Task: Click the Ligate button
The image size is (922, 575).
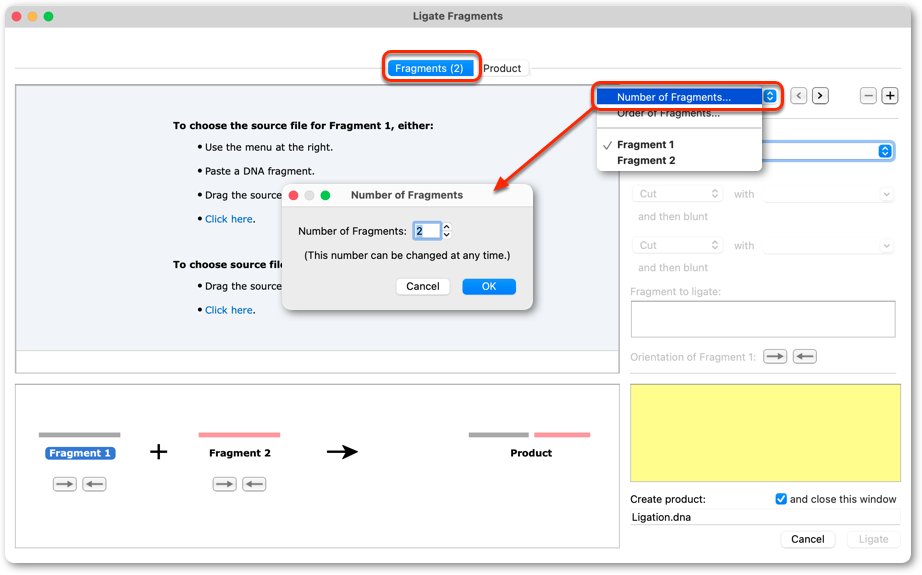Action: point(873,539)
